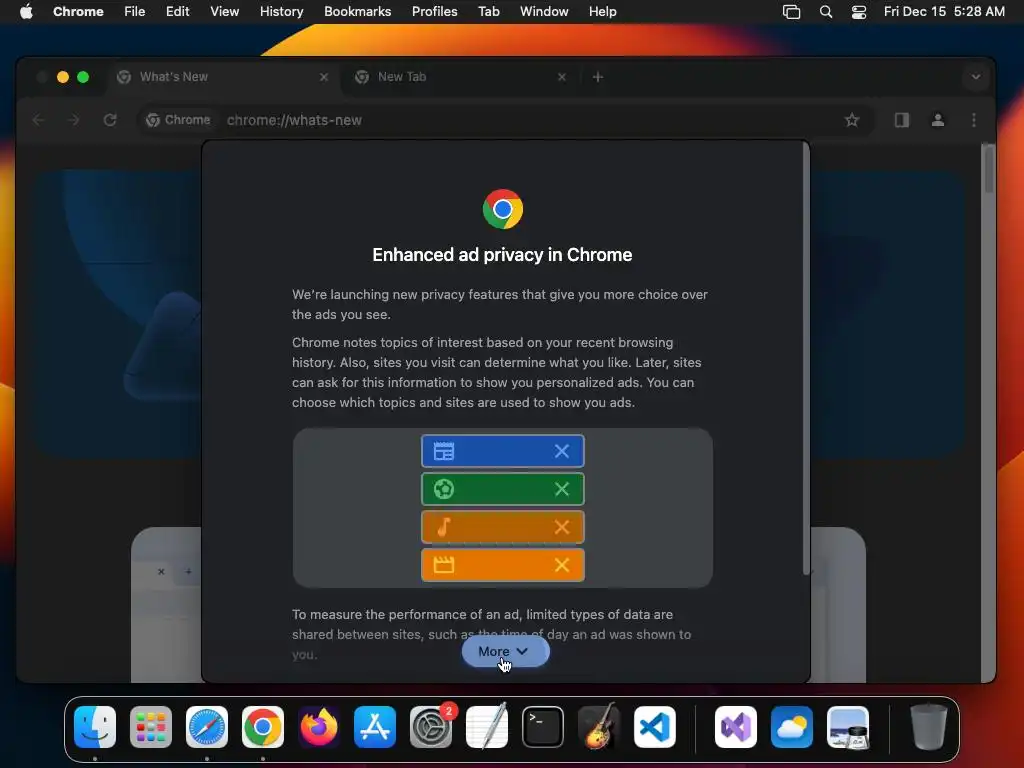This screenshot has height=768, width=1024.
Task: Open TextEdit from the dock
Action: tap(487, 727)
